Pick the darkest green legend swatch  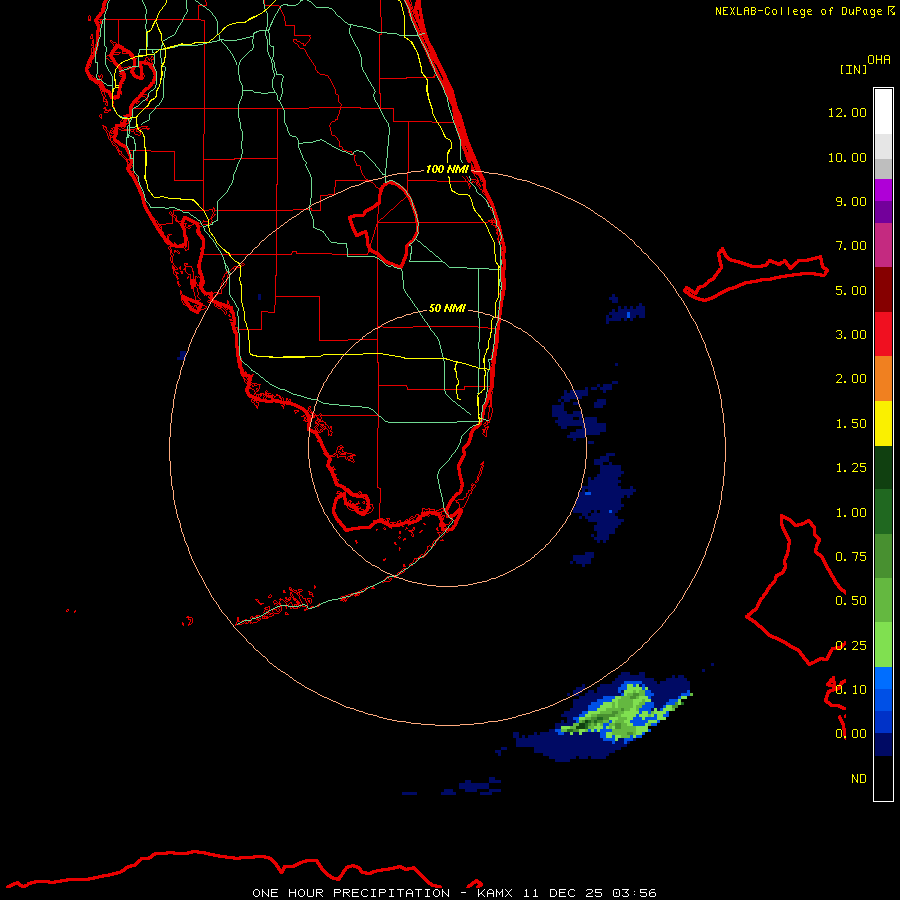(x=883, y=468)
